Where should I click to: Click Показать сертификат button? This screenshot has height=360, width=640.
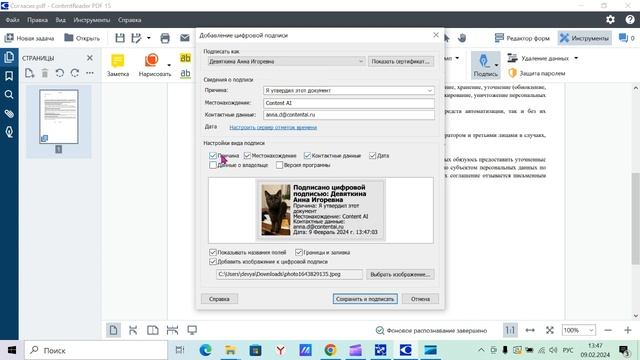pos(400,61)
